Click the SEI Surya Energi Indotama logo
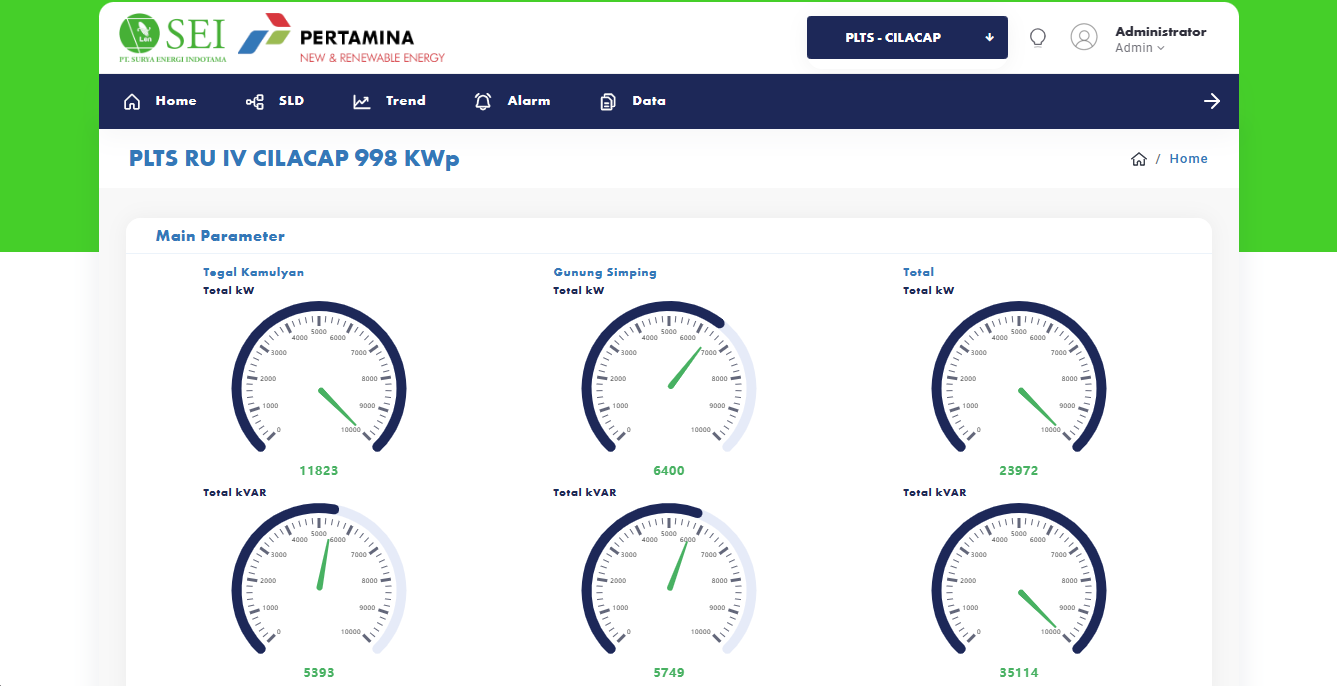Image resolution: width=1337 pixels, height=686 pixels. 172,38
